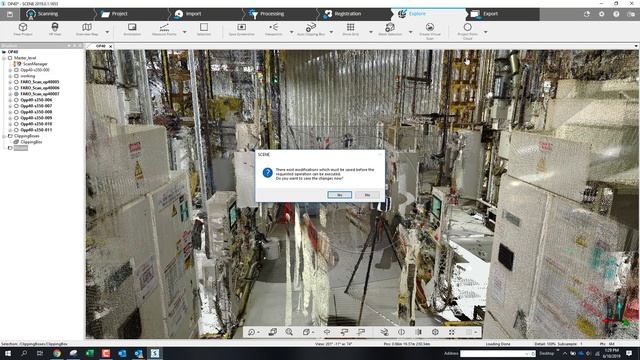Select the Opp40-s350-010 scan
The height and width of the screenshot is (360, 640).
point(36,124)
